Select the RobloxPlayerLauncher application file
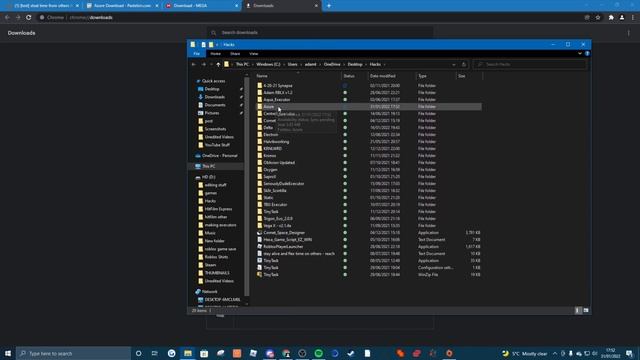640x360 pixels. (x=283, y=247)
